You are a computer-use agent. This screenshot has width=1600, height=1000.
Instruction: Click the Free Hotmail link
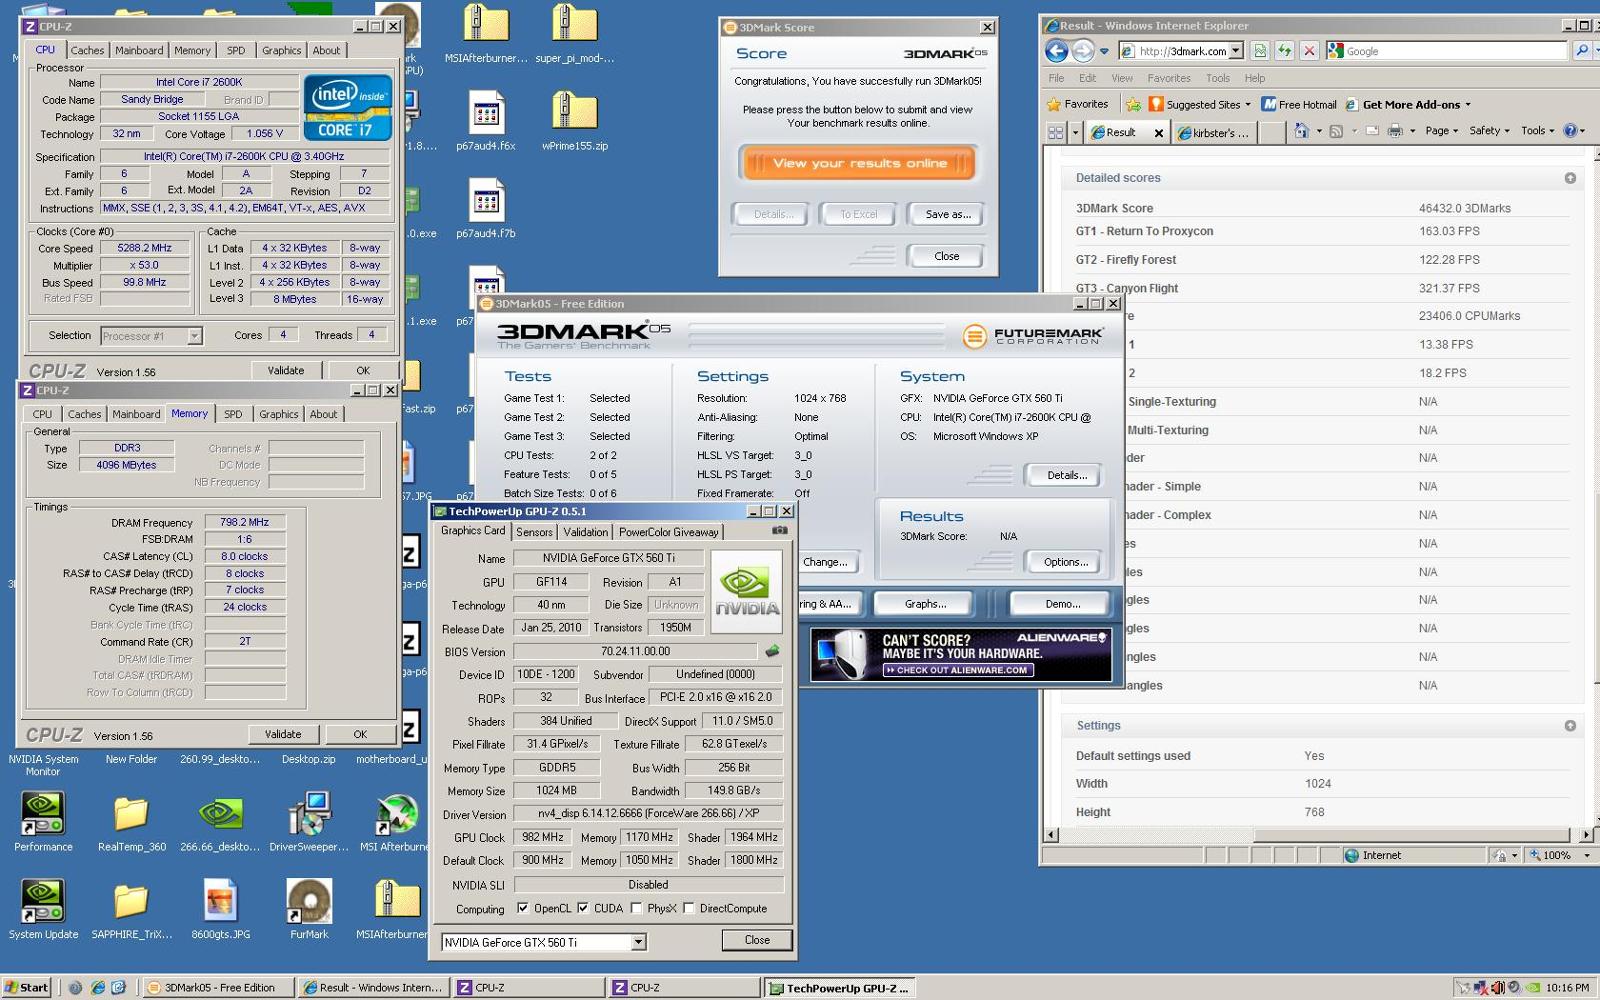point(1299,104)
